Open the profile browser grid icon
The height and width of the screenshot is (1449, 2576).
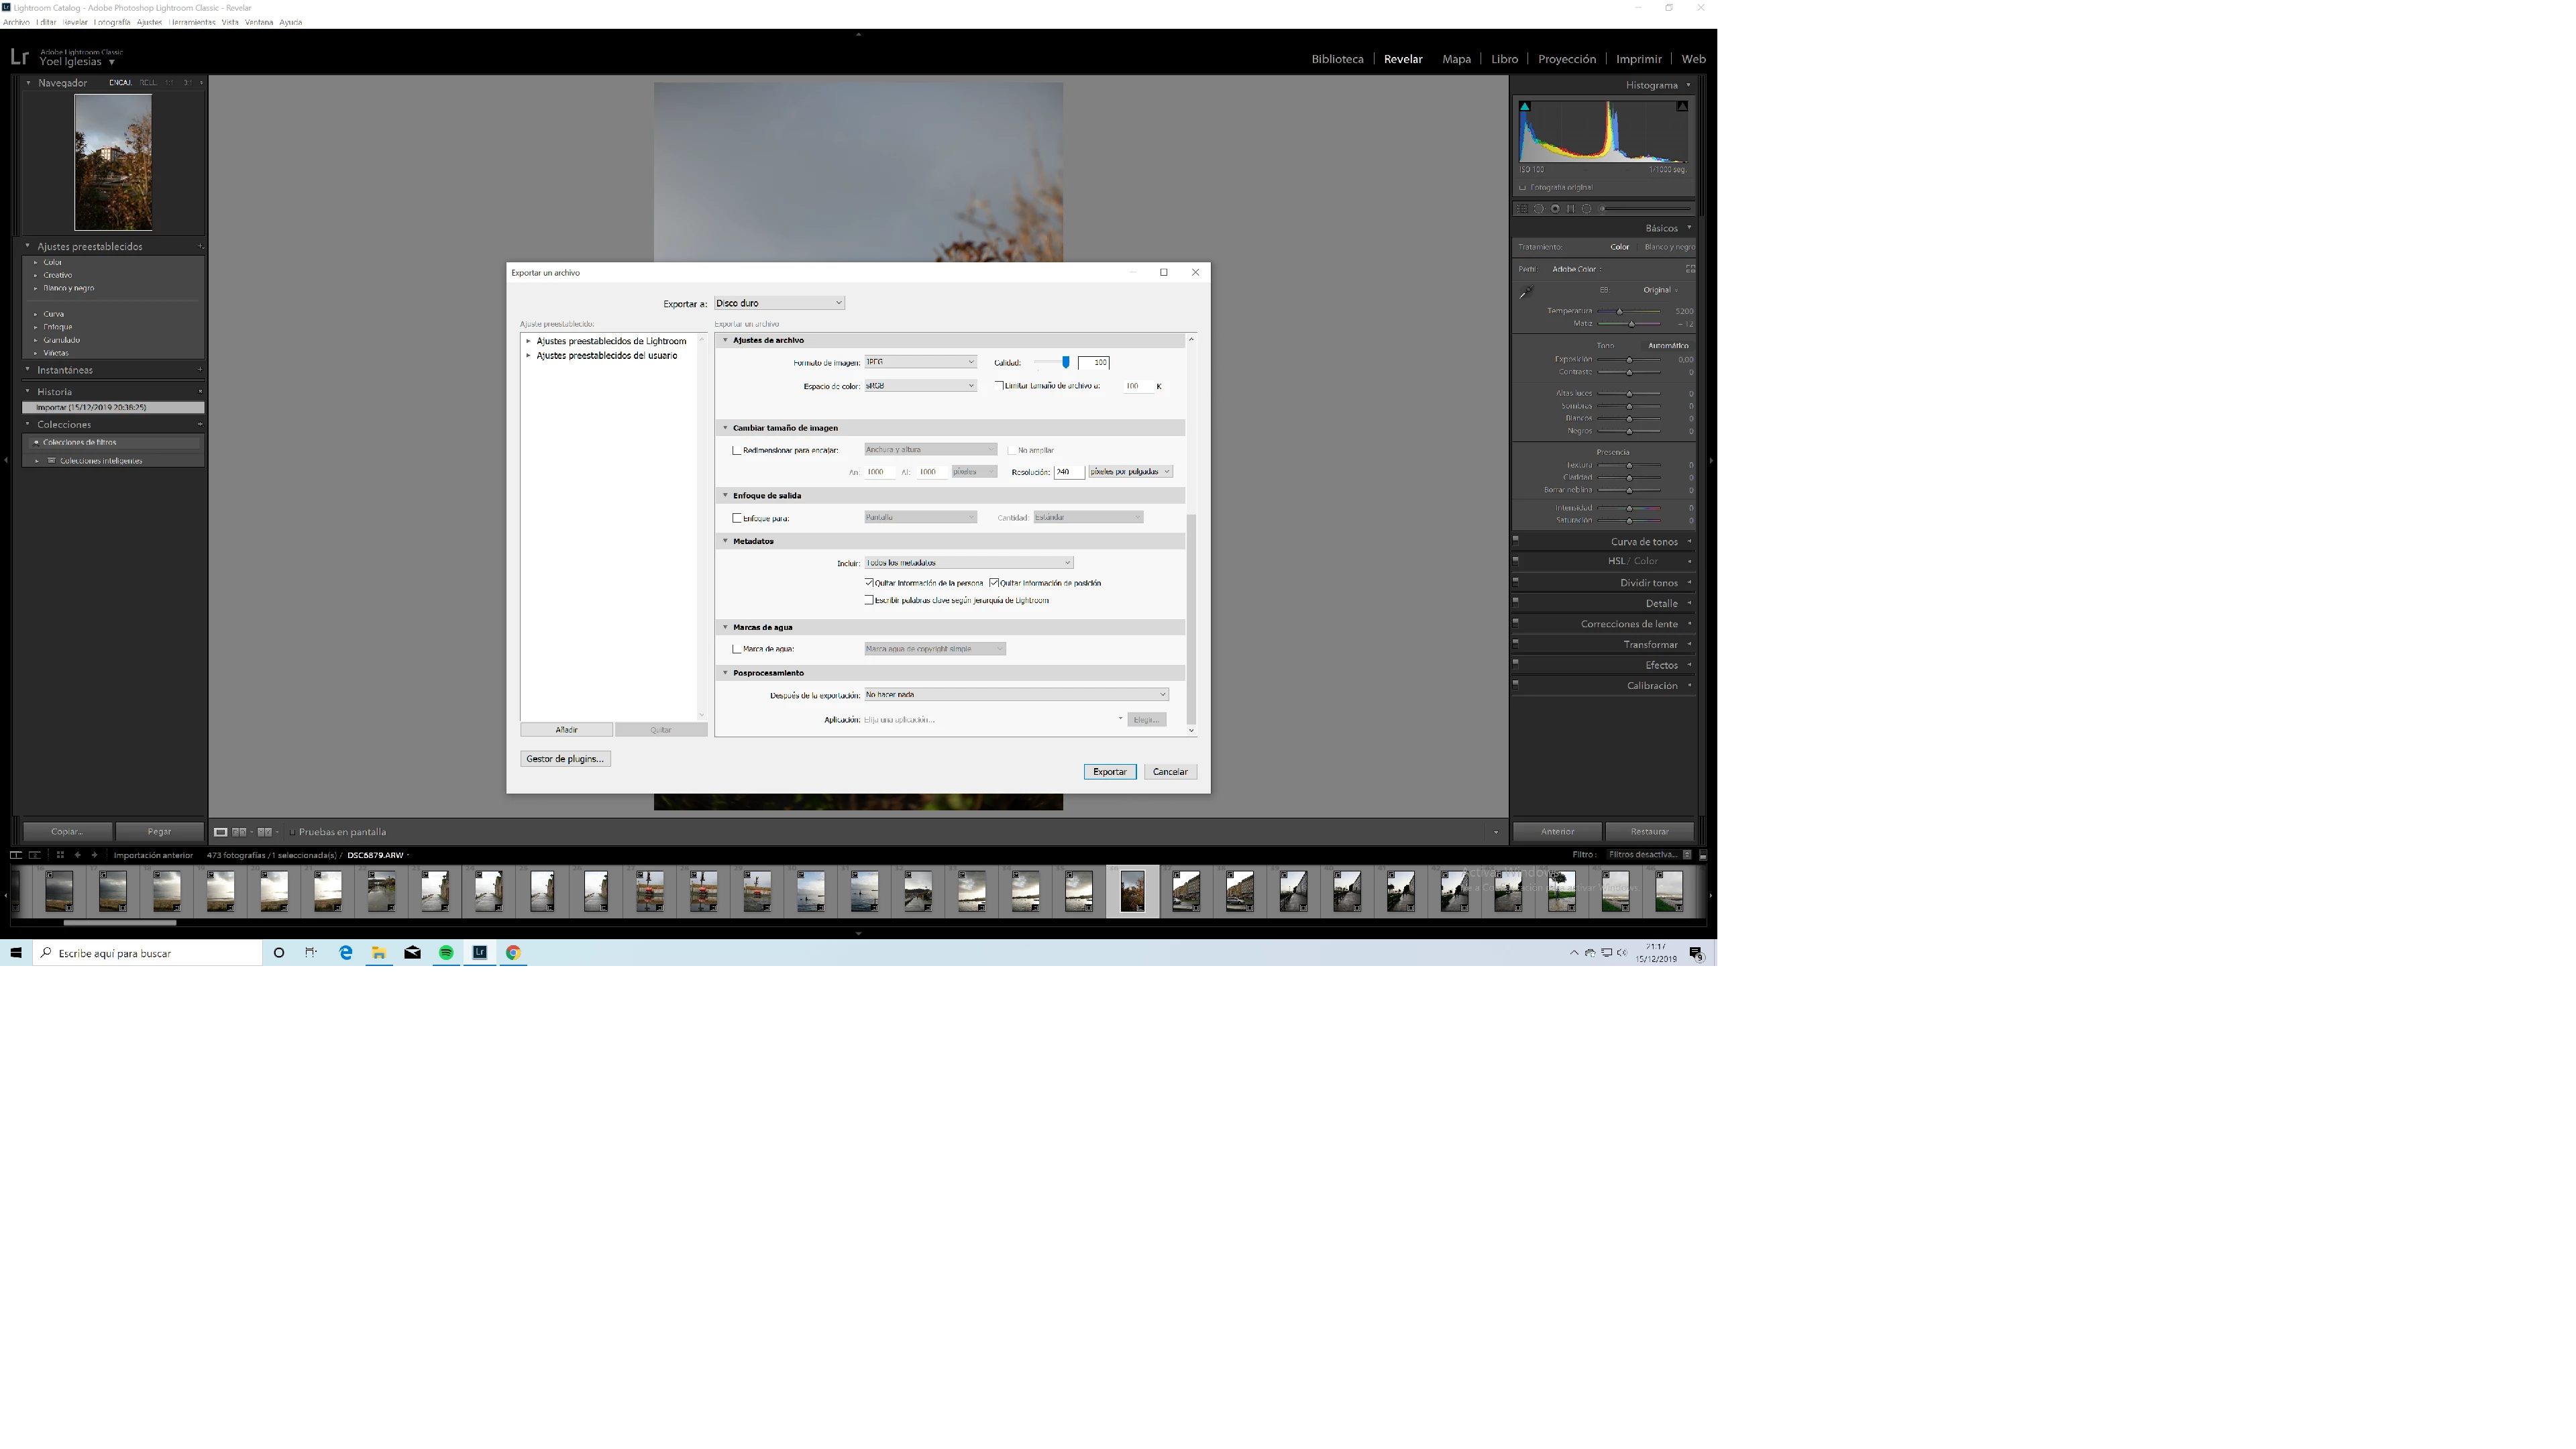coord(1690,269)
